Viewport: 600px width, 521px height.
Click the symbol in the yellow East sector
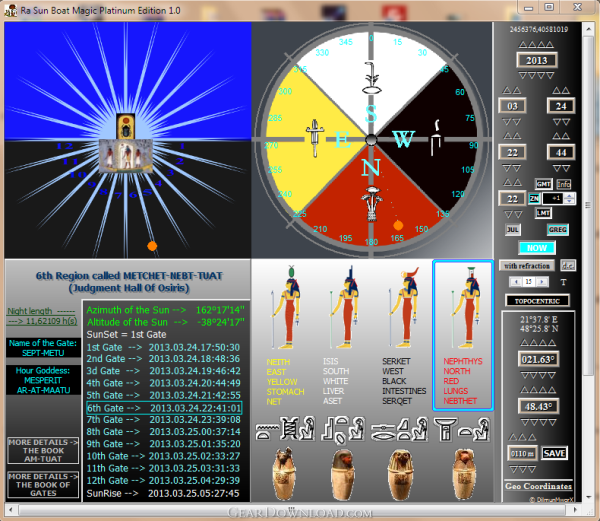[x=315, y=138]
